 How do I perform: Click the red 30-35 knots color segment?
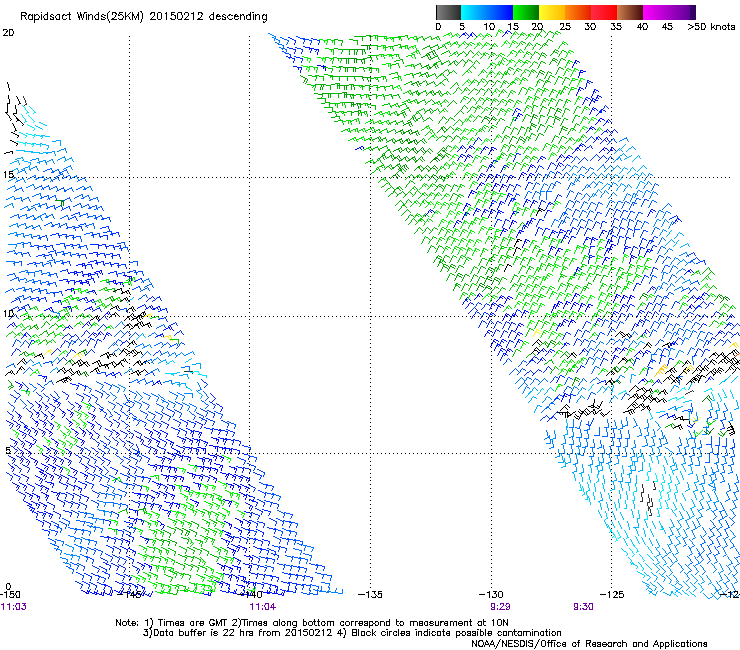604,12
